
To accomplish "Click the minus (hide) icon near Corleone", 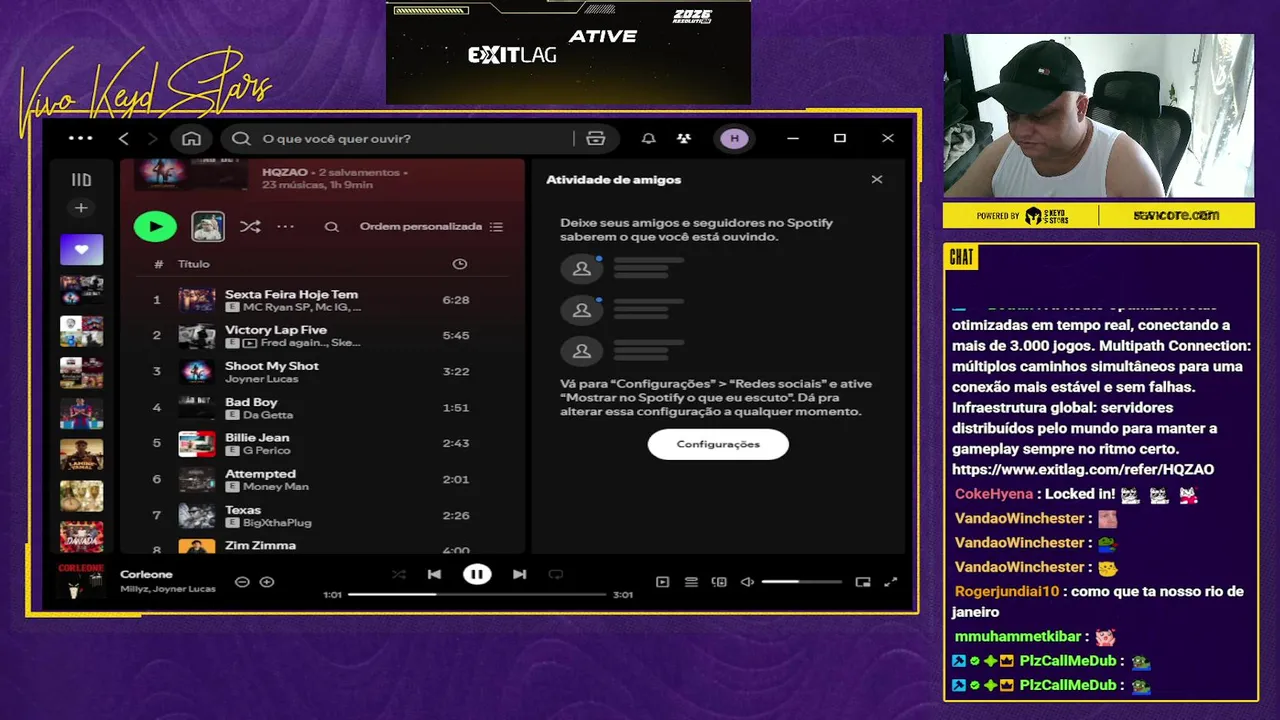I will pyautogui.click(x=242, y=582).
